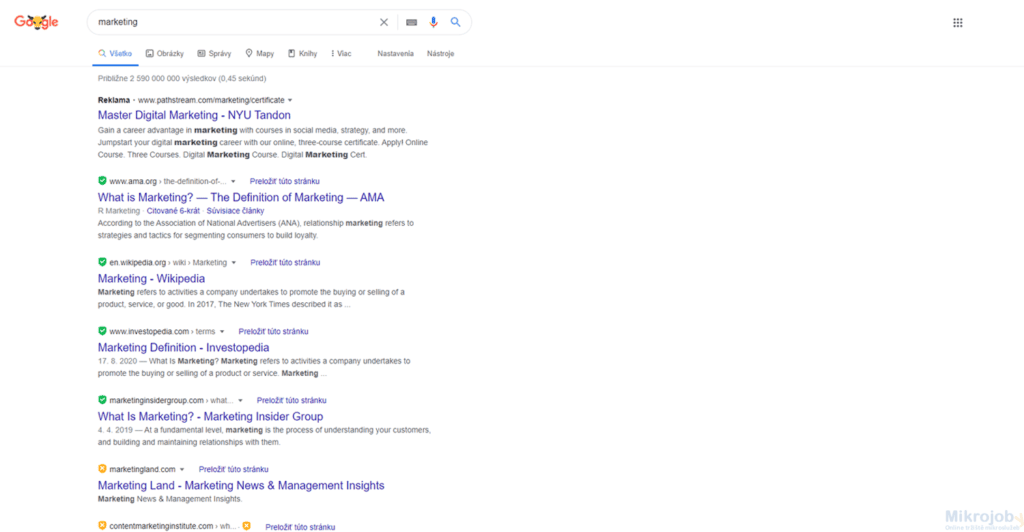
Task: Click the blue magnifier search icon
Action: (455, 22)
